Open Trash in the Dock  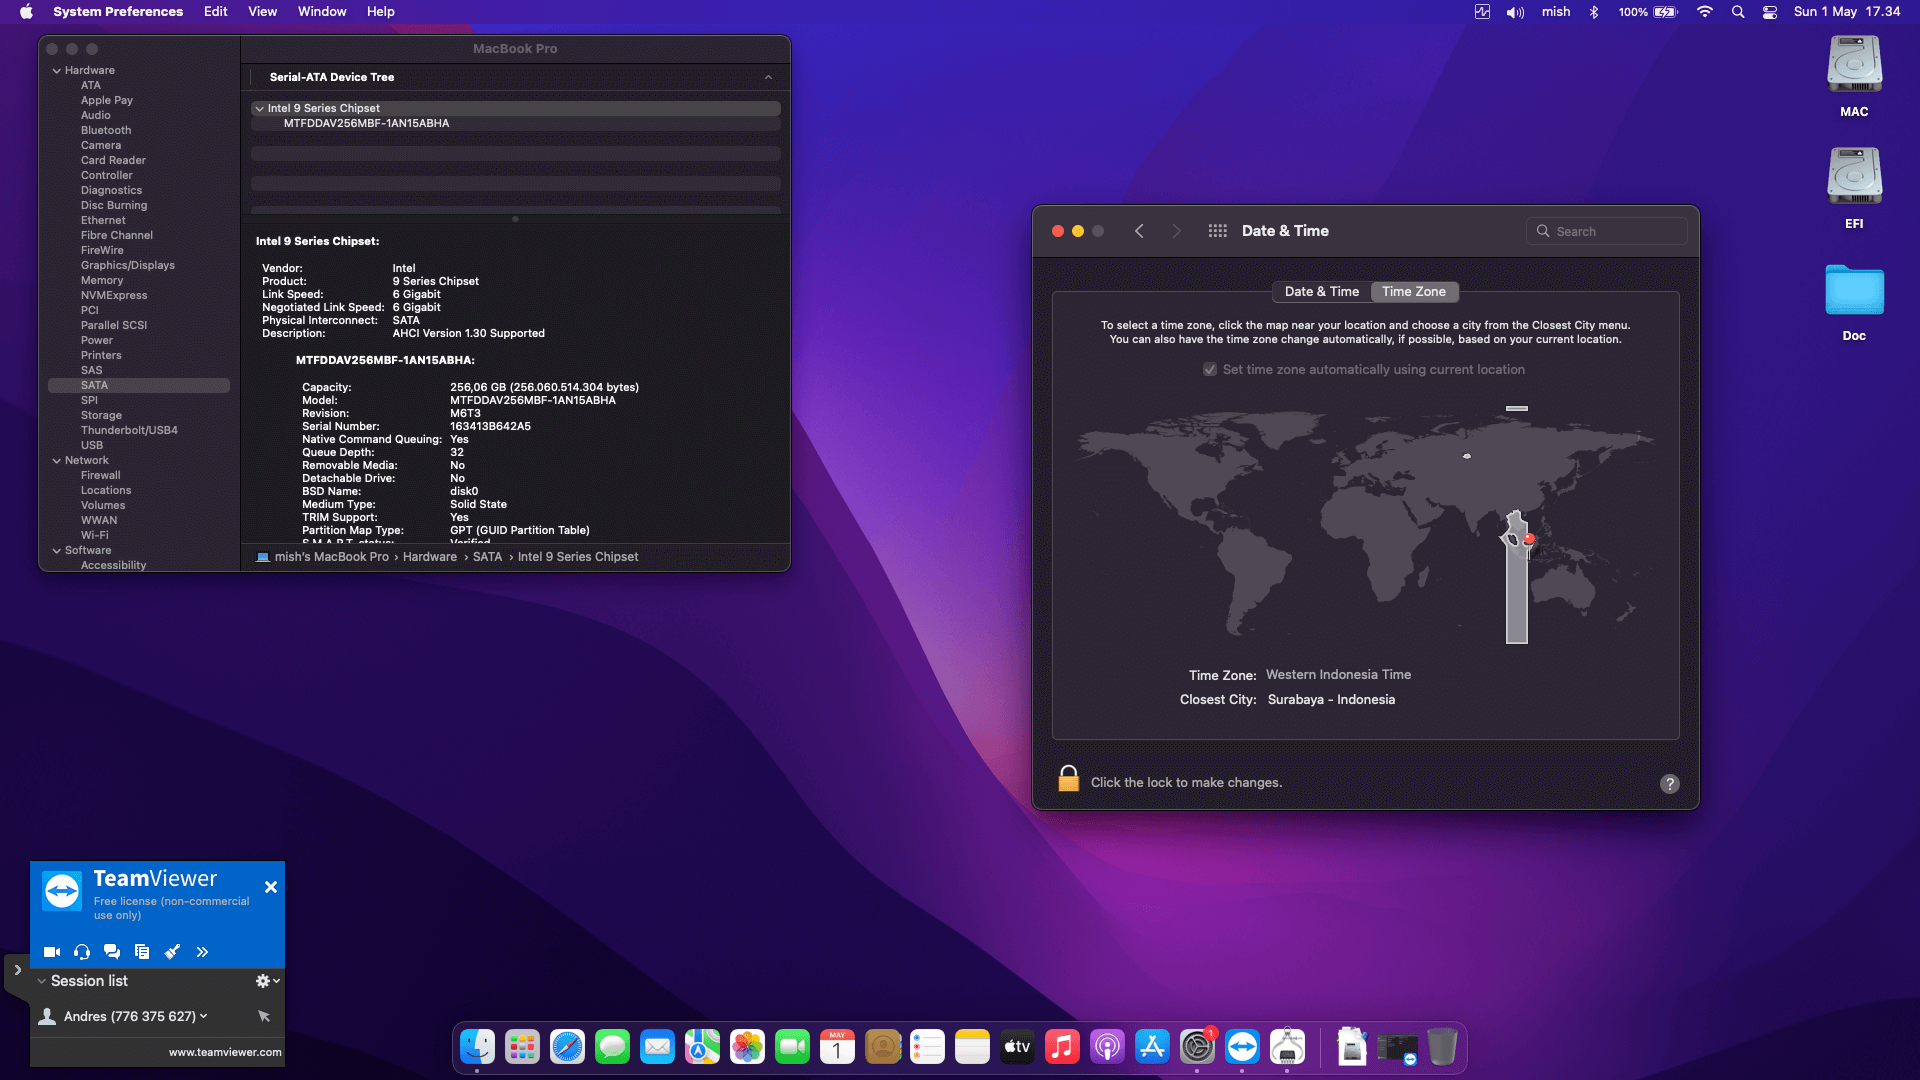(1442, 1047)
